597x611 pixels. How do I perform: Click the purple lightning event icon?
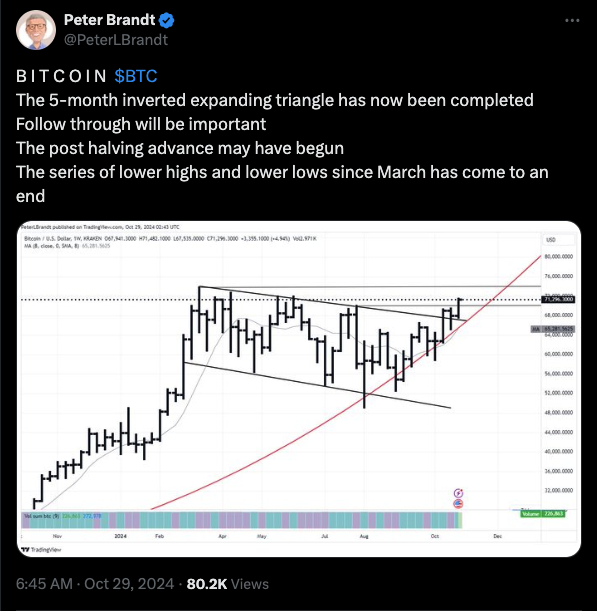click(459, 493)
